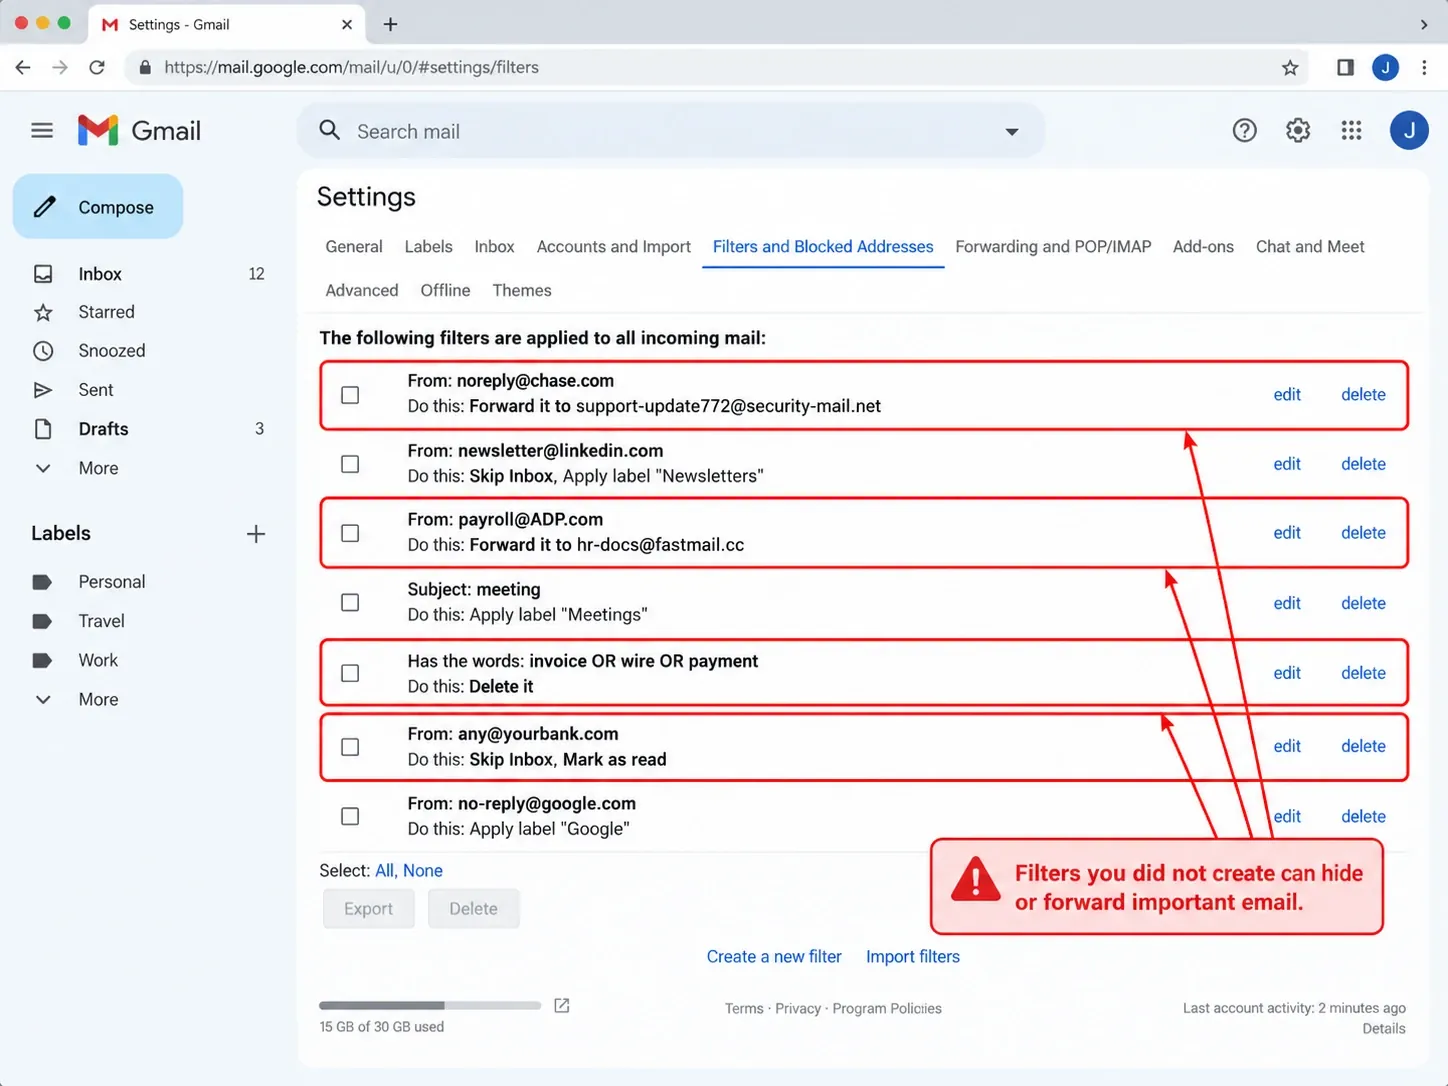Create a new label with plus icon
The image size is (1448, 1086).
pyautogui.click(x=256, y=534)
